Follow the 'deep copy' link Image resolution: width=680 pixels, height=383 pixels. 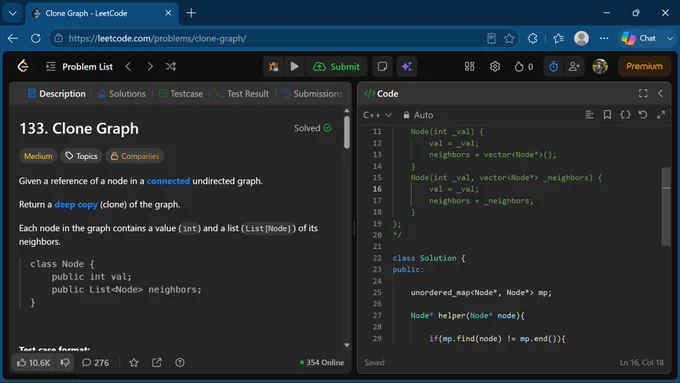coord(76,204)
